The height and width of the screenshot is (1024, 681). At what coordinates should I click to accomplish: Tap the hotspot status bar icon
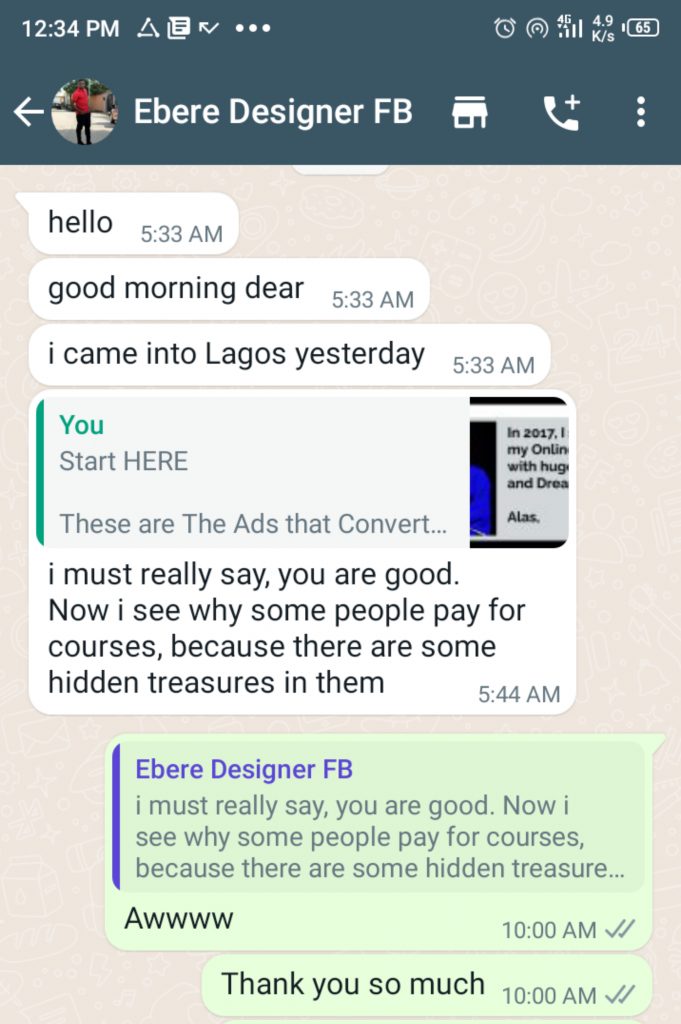point(537,28)
